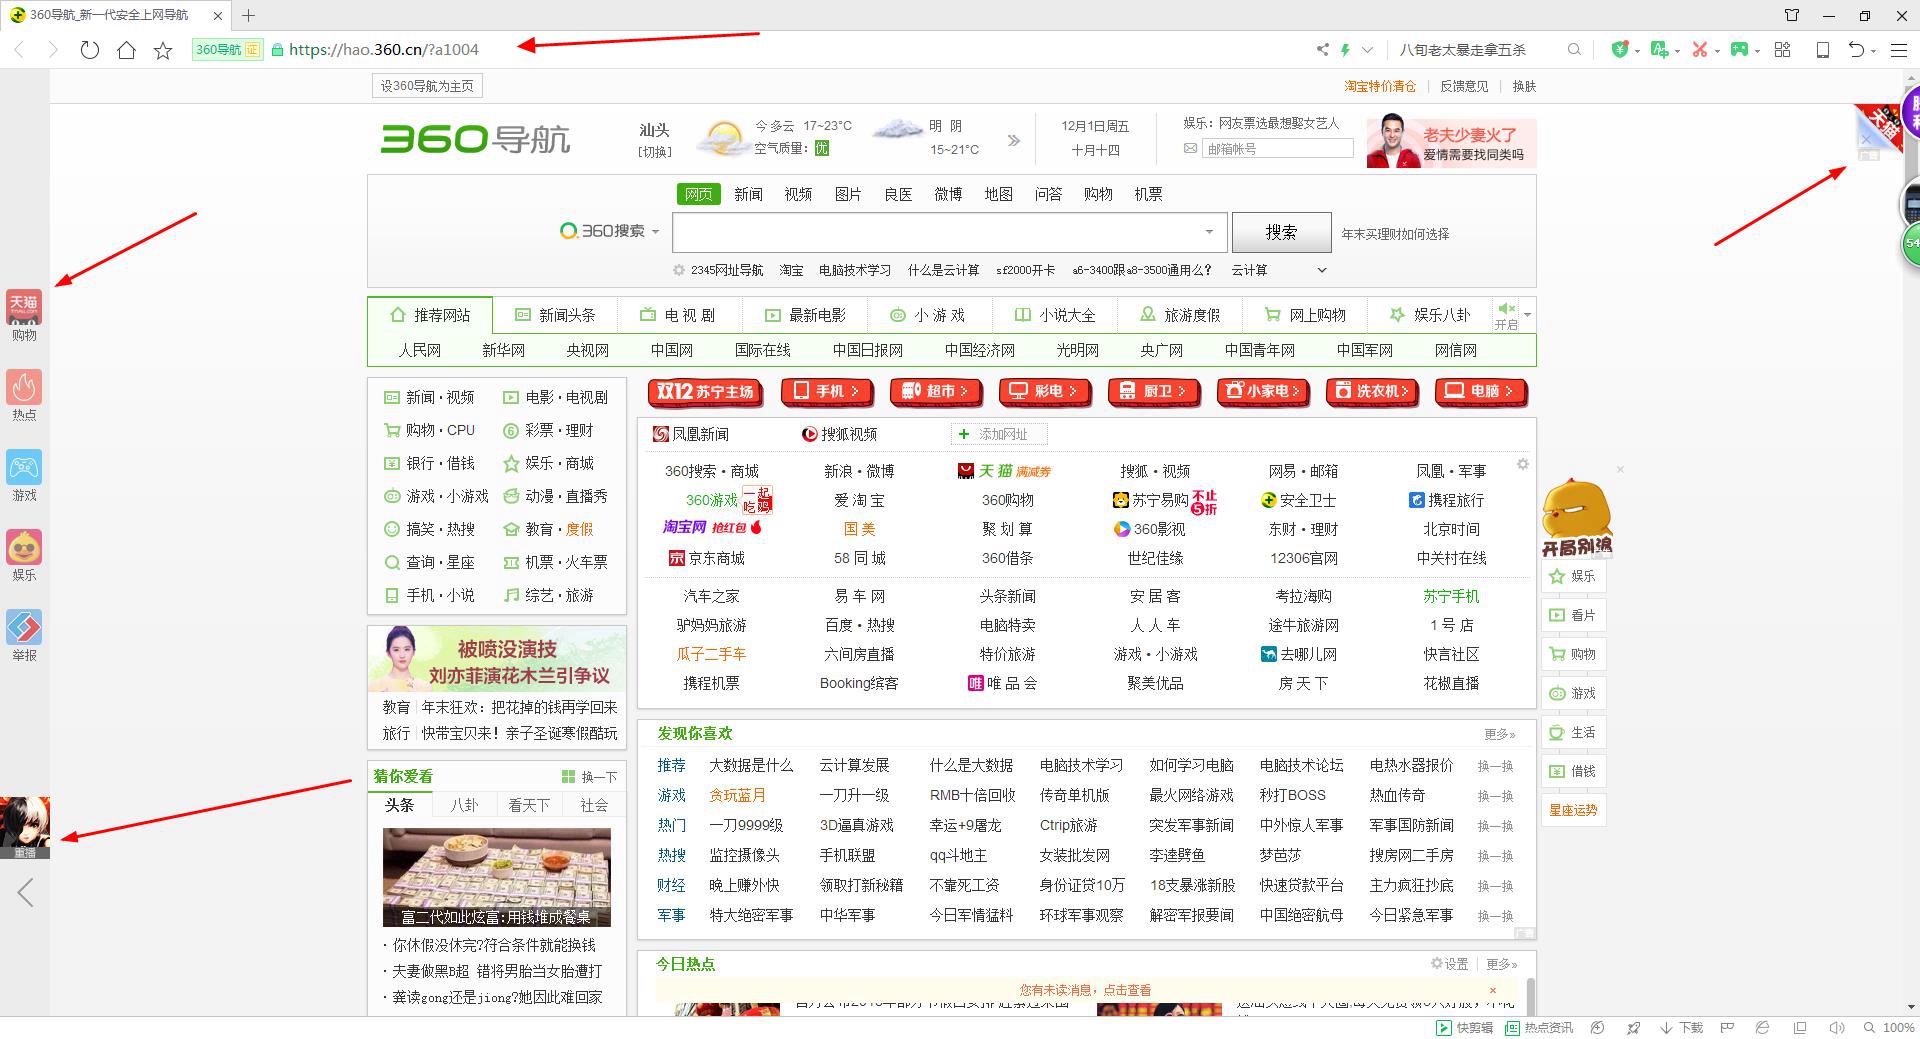The image size is (1920, 1039).
Task: Open the hamburger main menu
Action: pos(1899,49)
